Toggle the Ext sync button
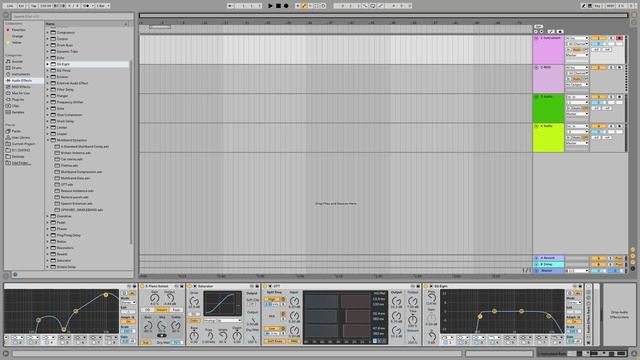640x360 pixels. tap(21, 6)
